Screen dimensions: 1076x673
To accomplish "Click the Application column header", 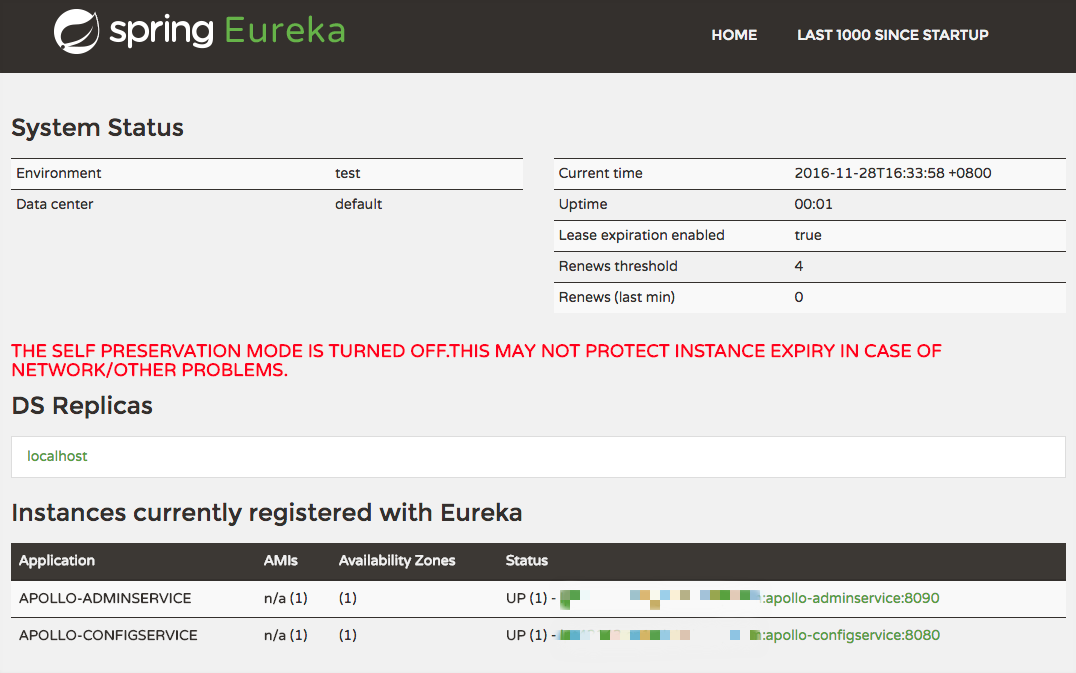I will point(57,560).
